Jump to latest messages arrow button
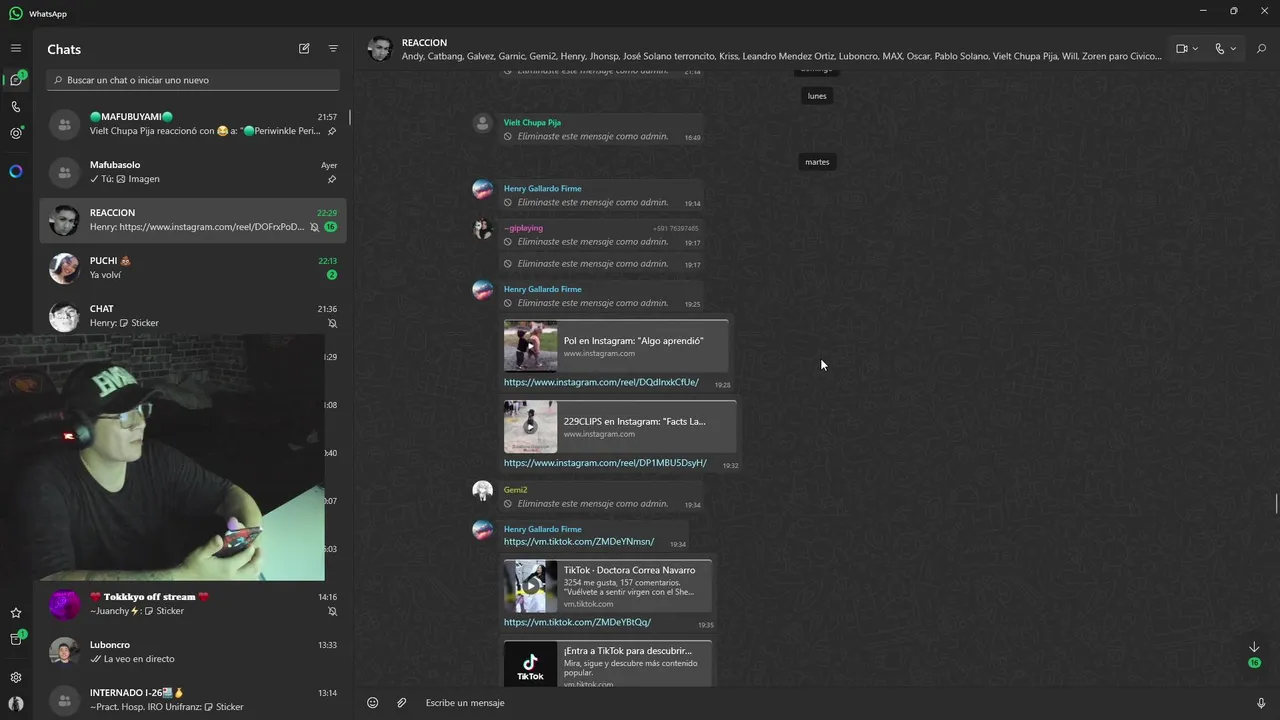1280x720 pixels. (1254, 648)
